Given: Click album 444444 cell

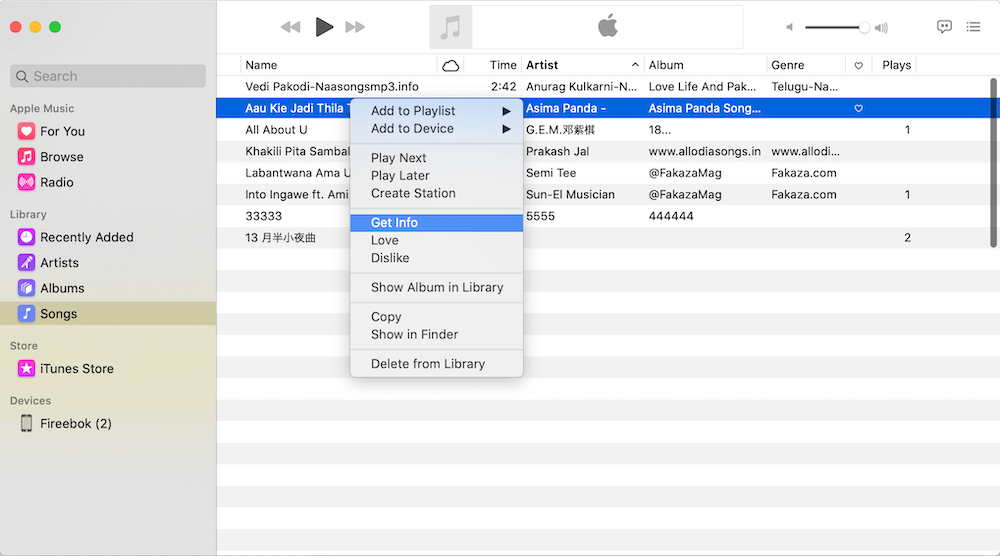Looking at the screenshot, I should click(x=671, y=216).
